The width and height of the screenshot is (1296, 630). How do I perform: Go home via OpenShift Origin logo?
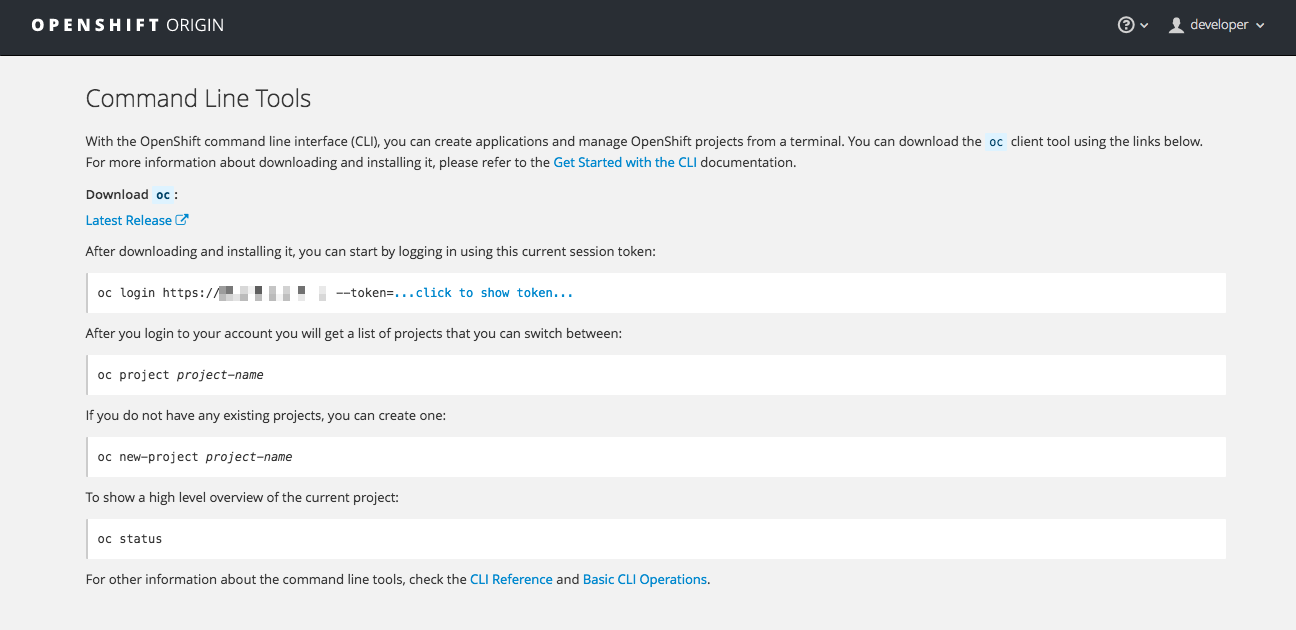tap(128, 25)
